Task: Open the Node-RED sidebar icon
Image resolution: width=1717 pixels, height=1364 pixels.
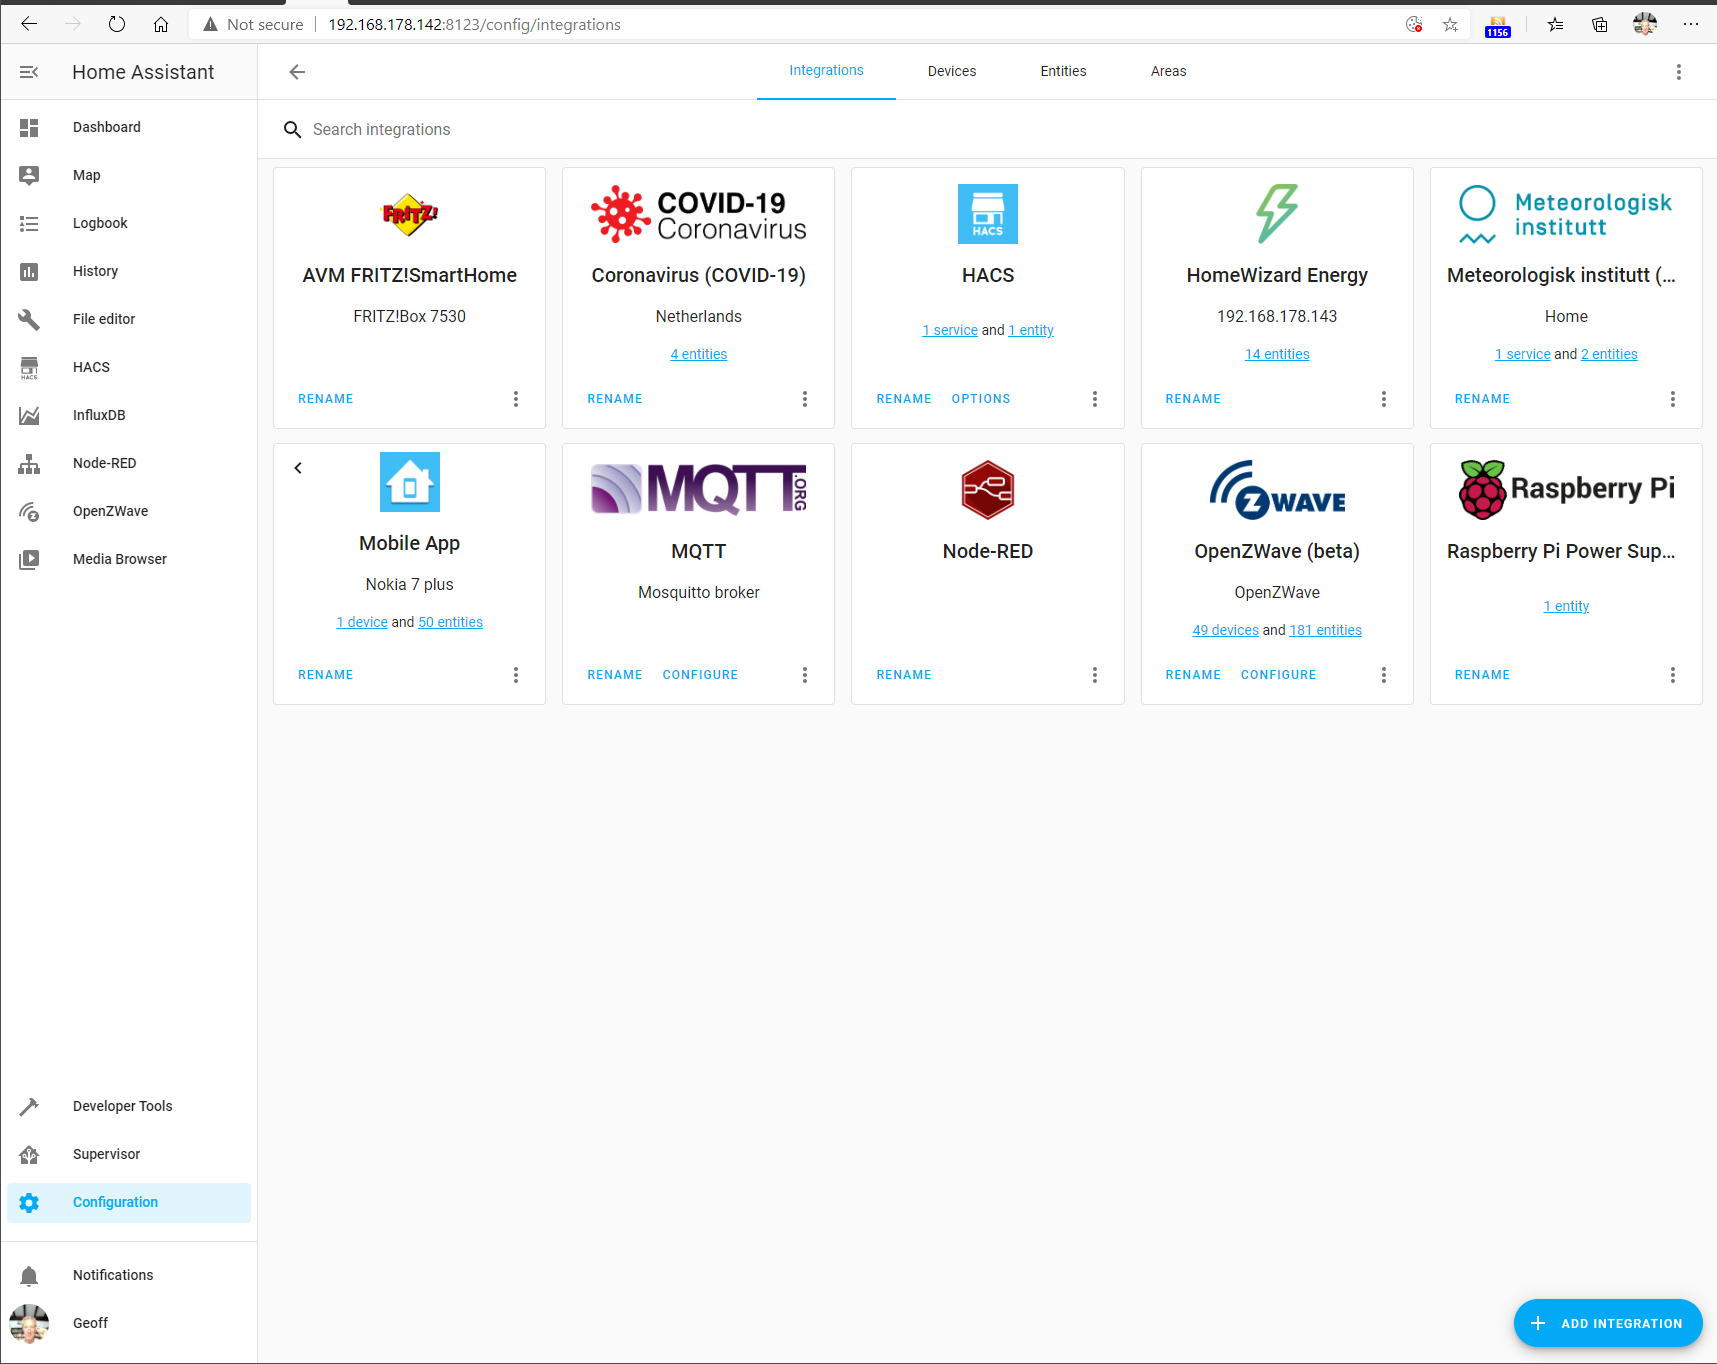Action: tap(29, 463)
